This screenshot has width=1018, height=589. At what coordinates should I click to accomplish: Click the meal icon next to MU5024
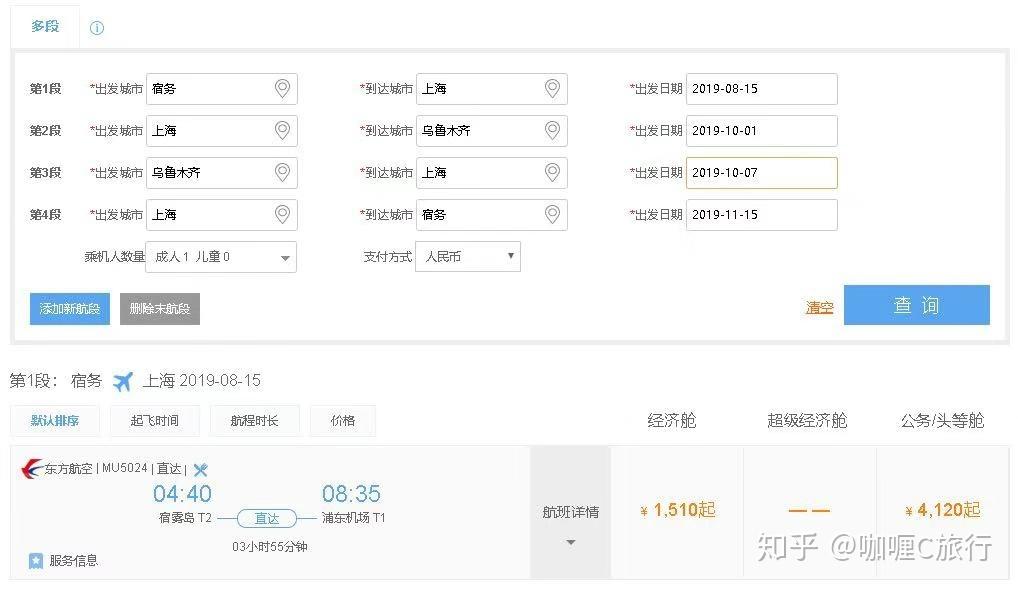(x=201, y=470)
